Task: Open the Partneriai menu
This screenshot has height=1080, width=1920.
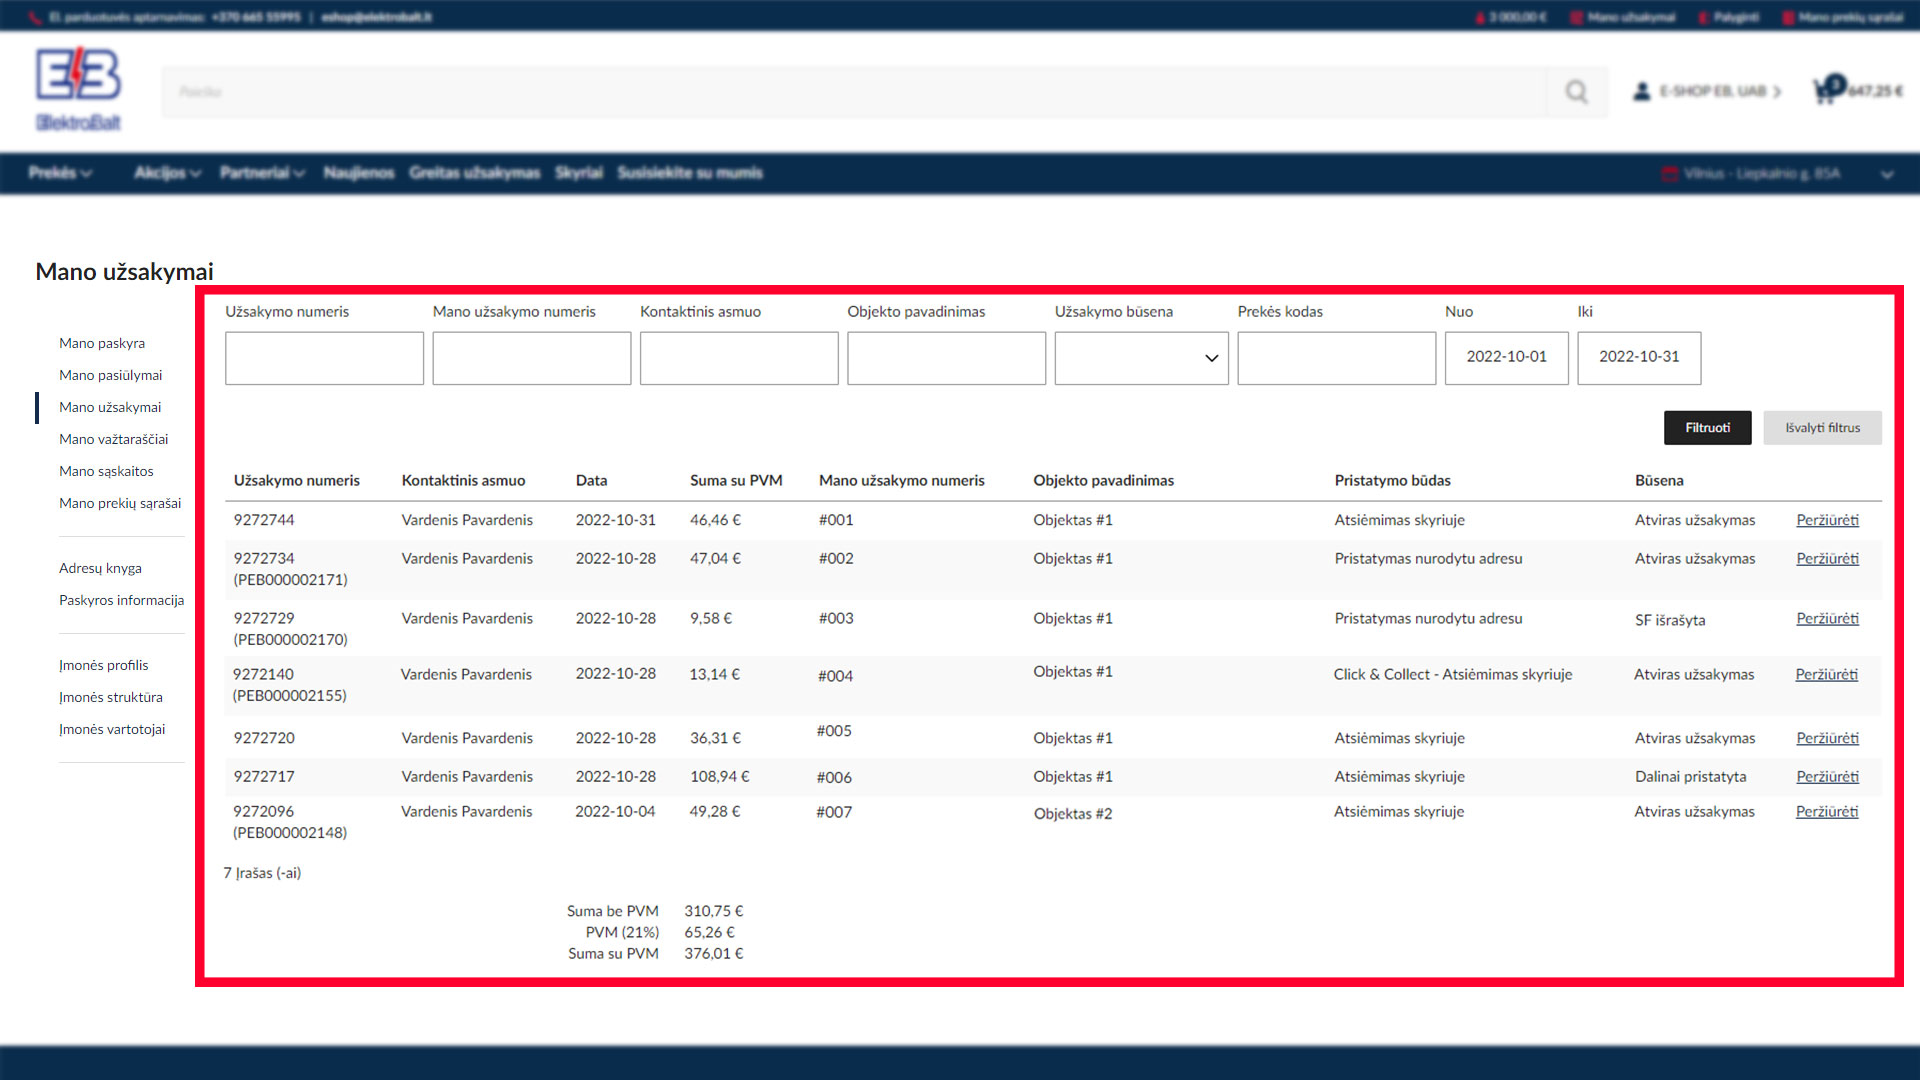Action: click(262, 173)
